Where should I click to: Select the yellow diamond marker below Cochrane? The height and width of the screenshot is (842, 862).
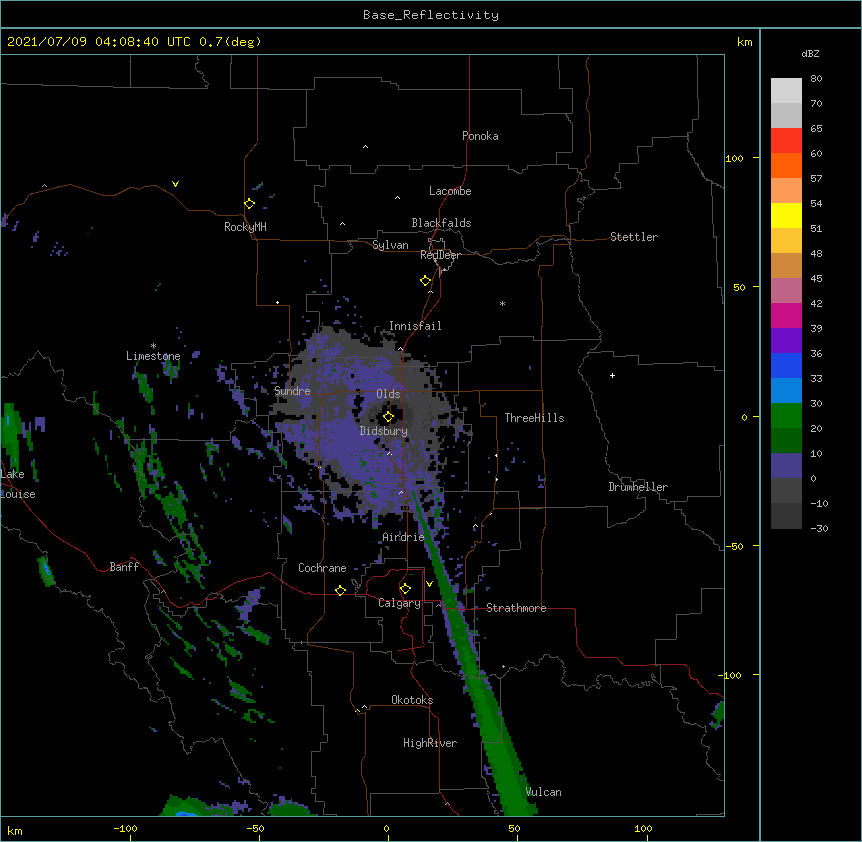[340, 590]
